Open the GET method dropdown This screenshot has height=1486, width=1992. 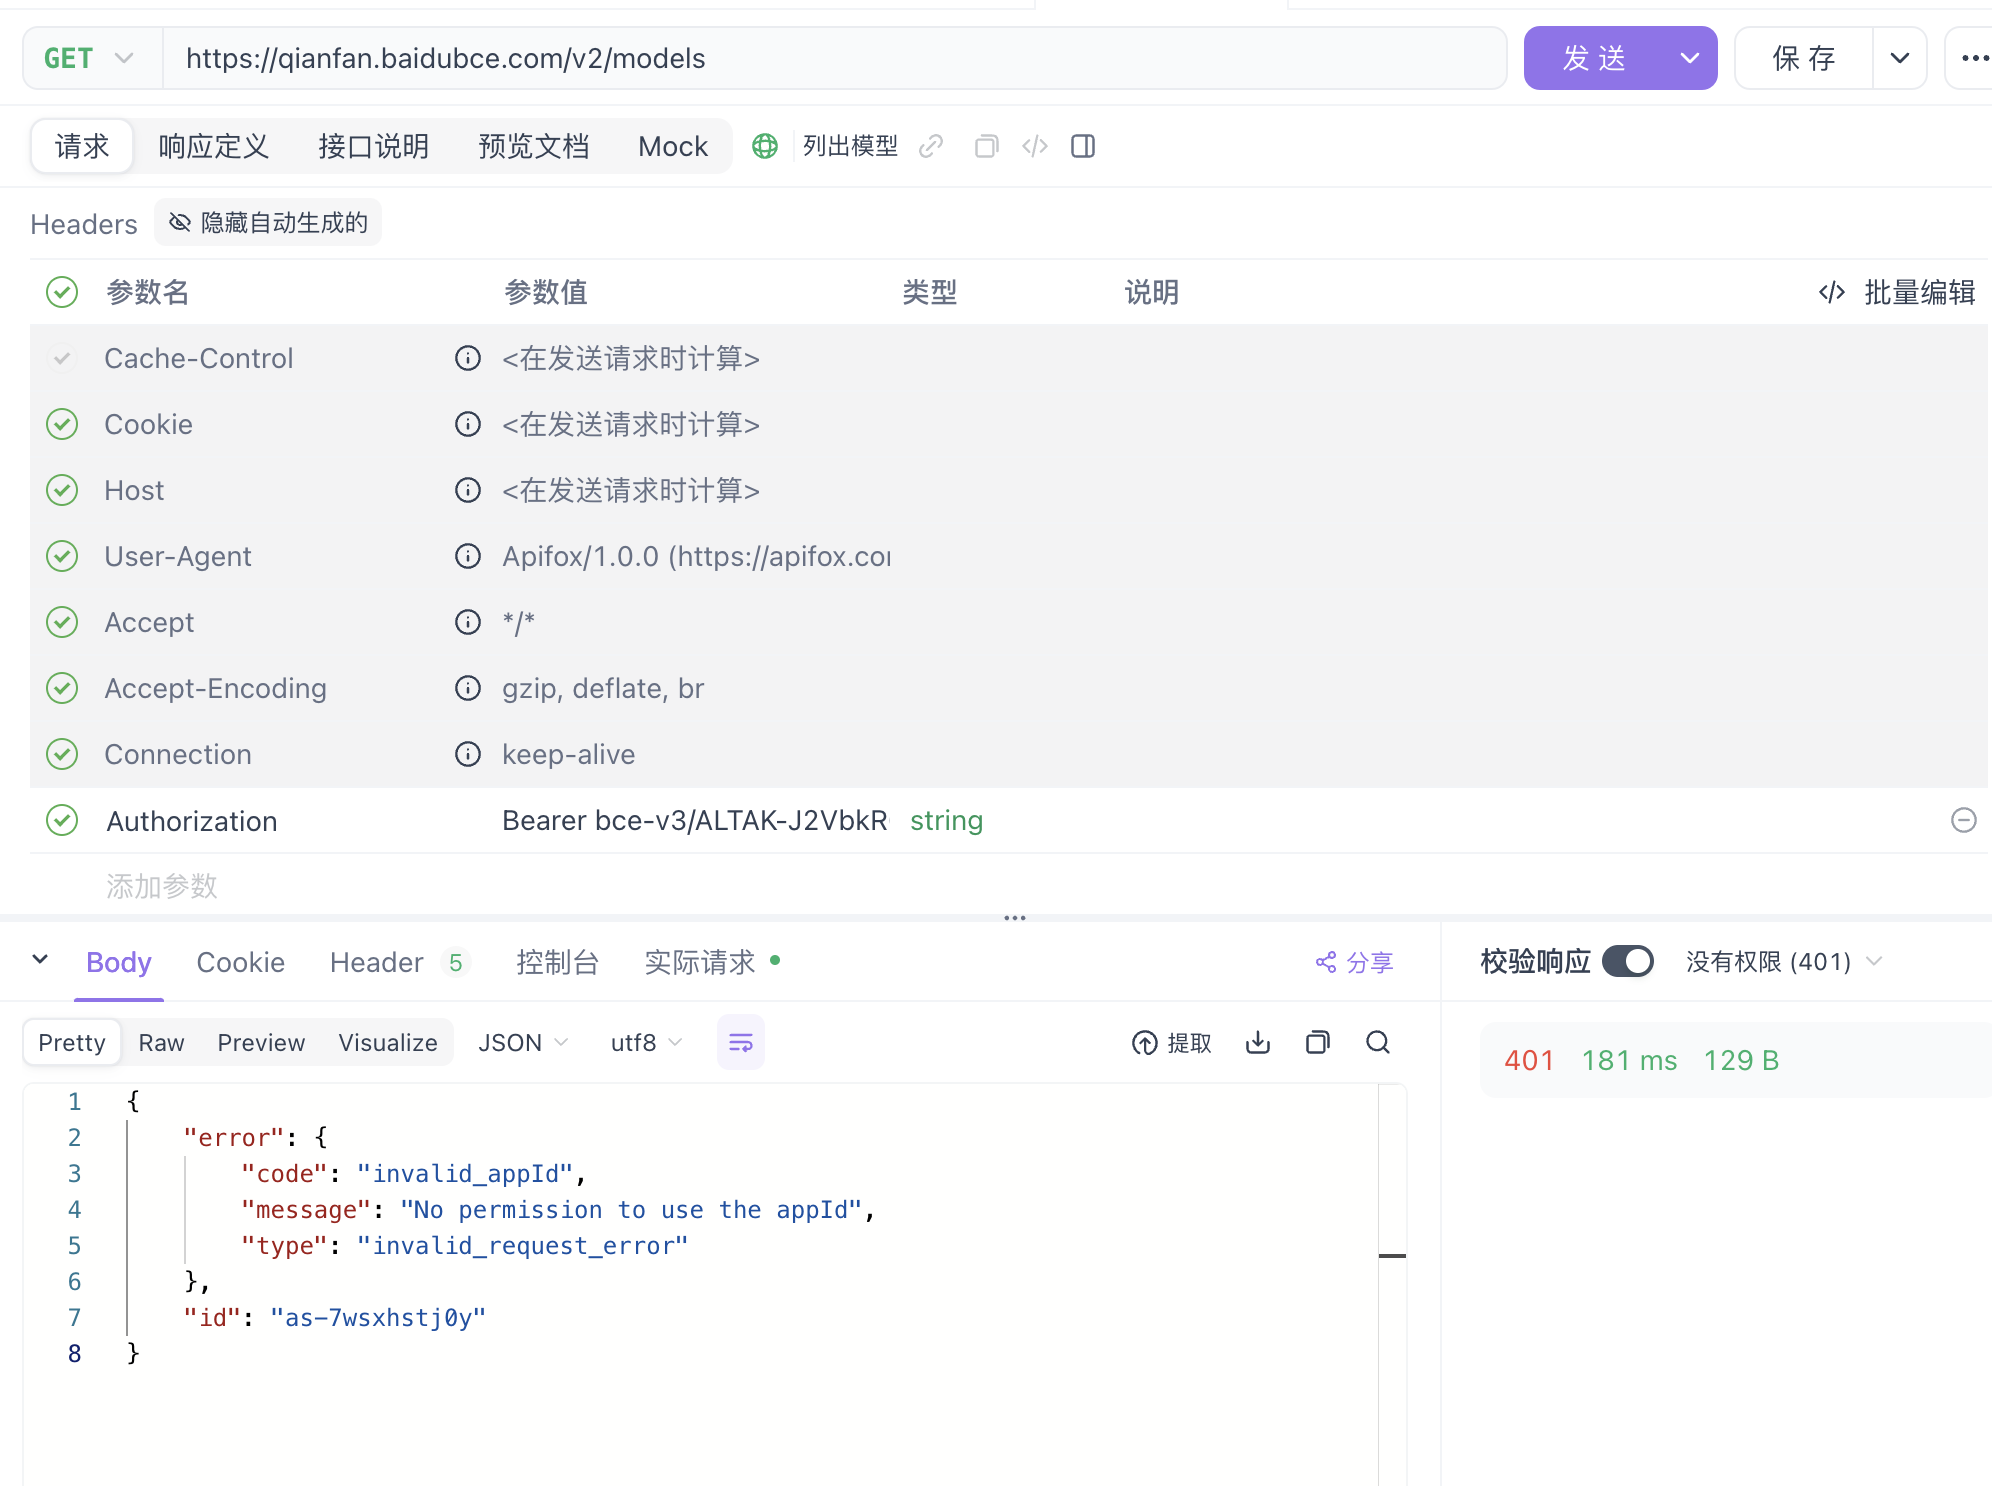[90, 58]
